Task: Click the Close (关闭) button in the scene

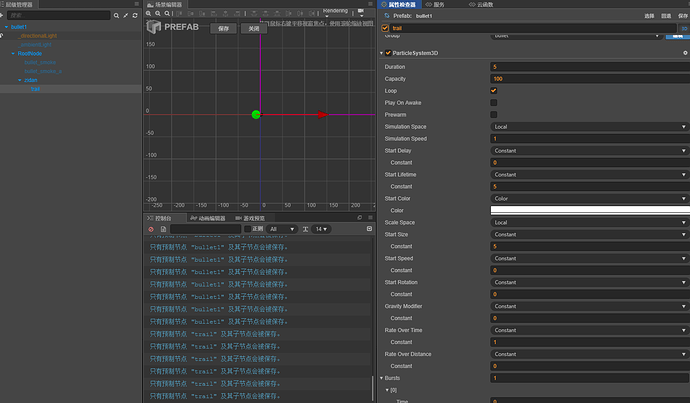Action: [x=254, y=29]
